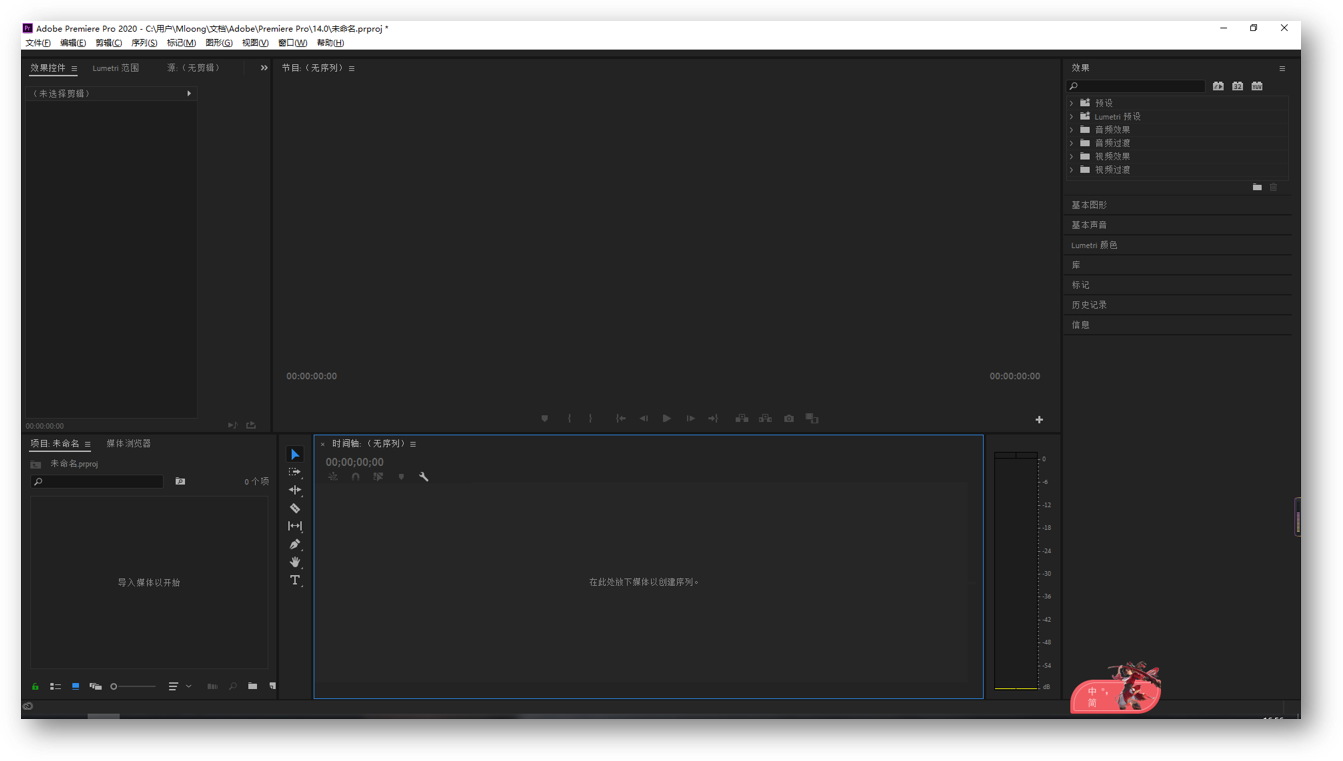This screenshot has height=761, width=1343.
Task: Click the Find bin icon beside project search
Action: (x=180, y=482)
